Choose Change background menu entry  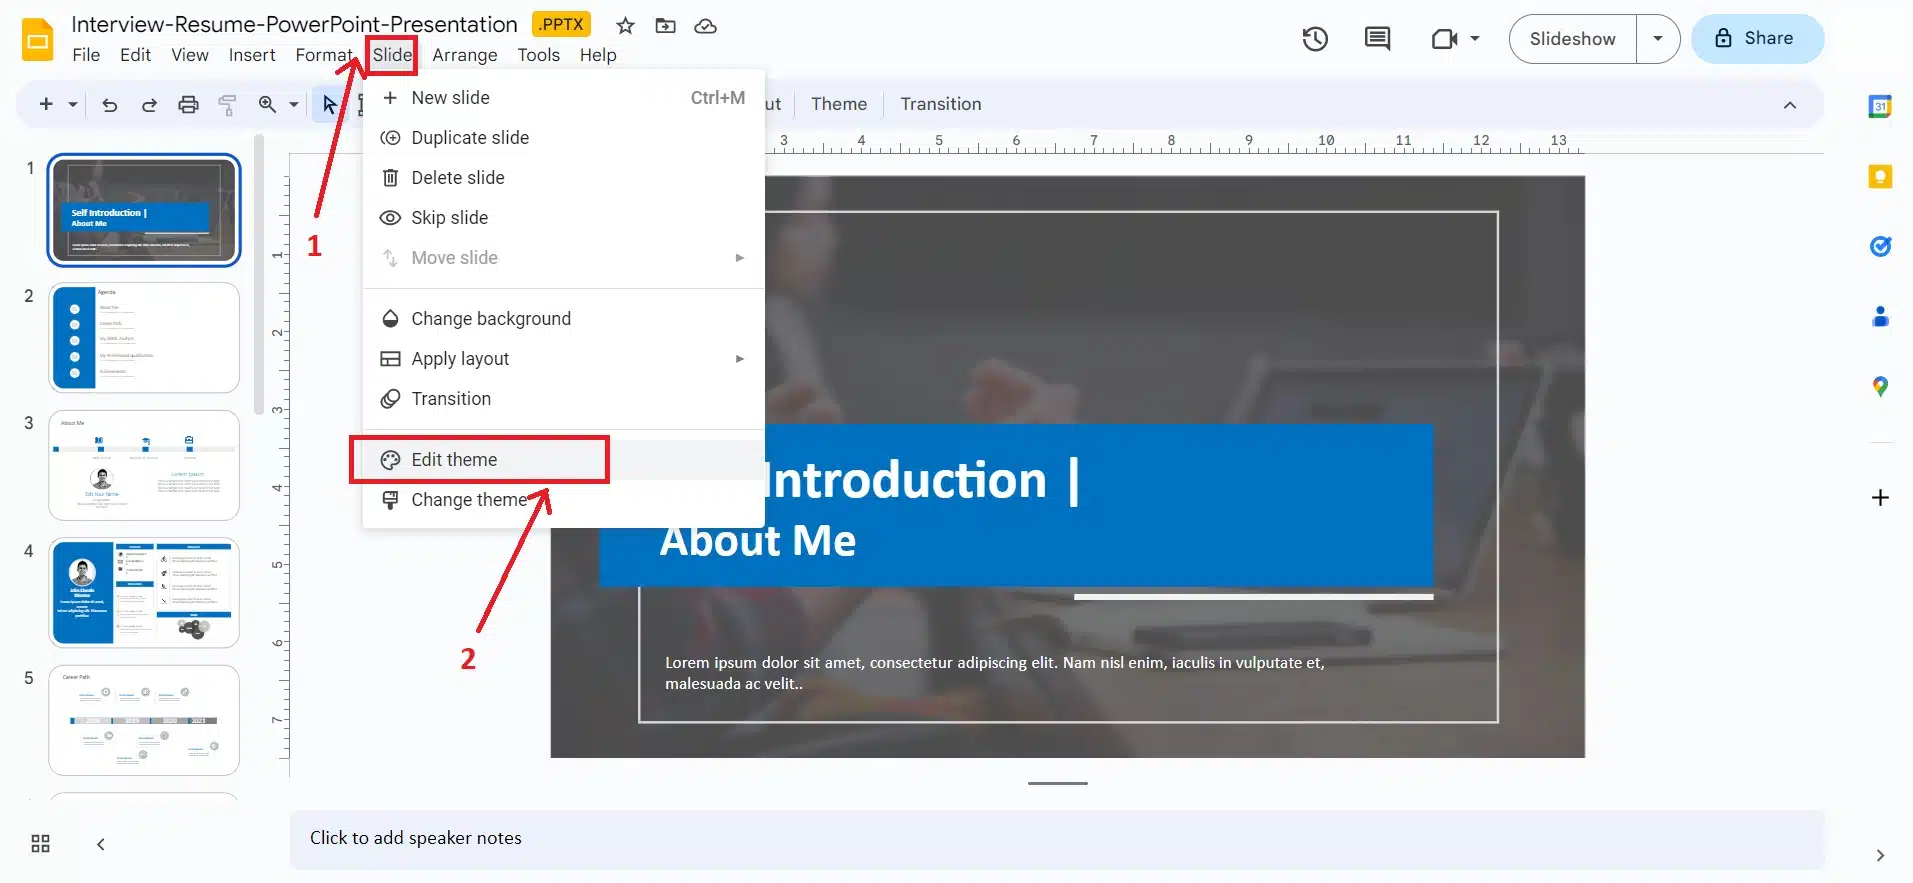[490, 319]
